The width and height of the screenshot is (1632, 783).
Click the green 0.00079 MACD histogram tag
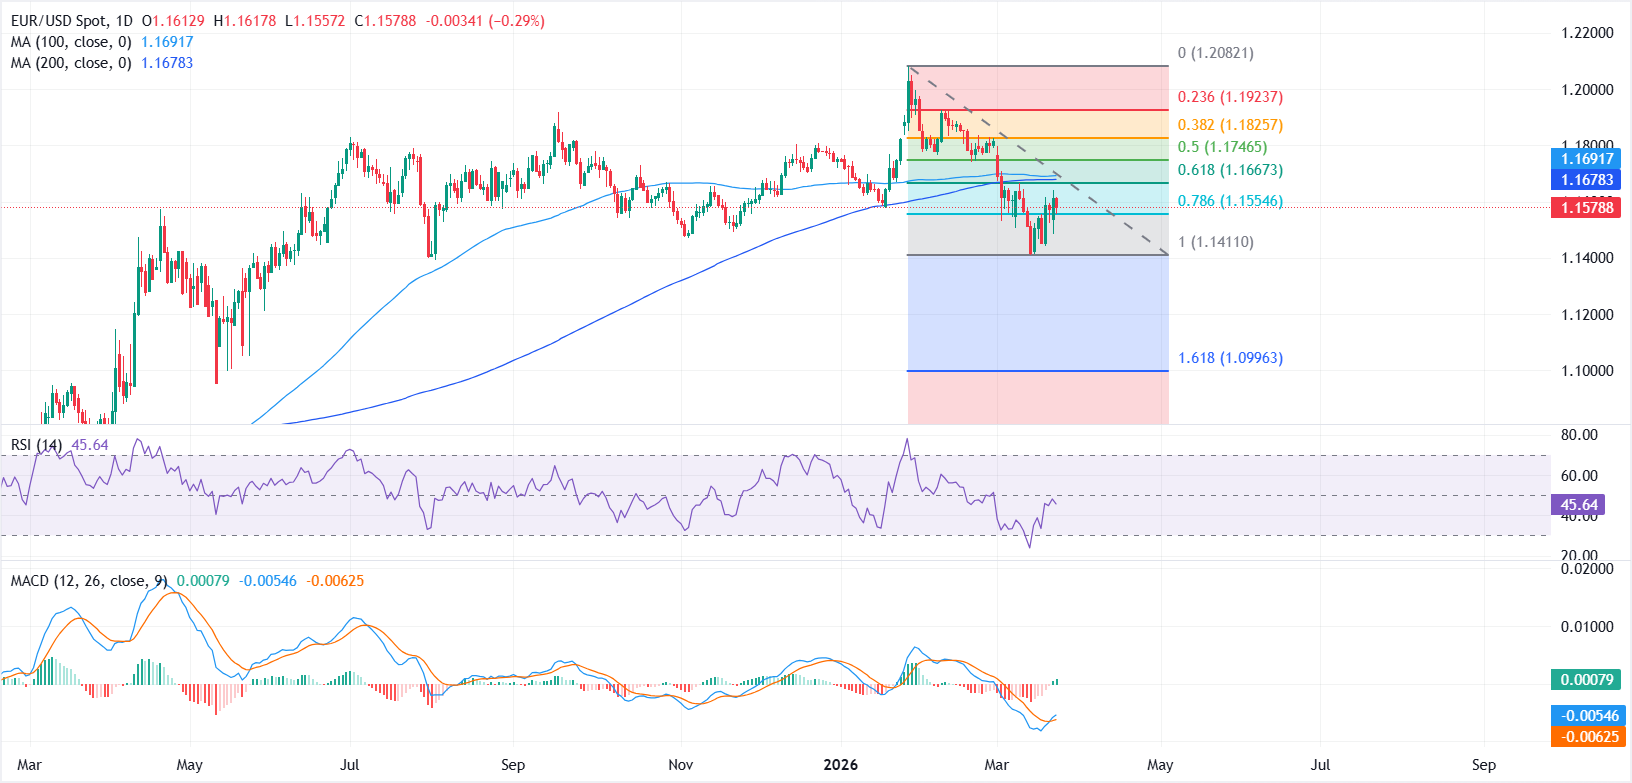(1588, 680)
